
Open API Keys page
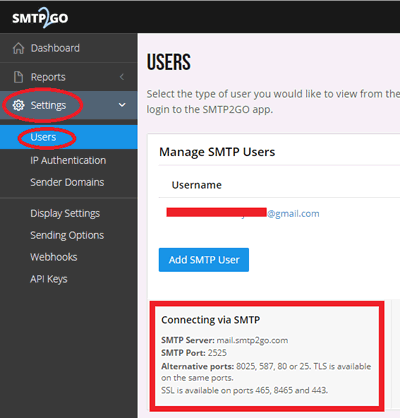(49, 279)
